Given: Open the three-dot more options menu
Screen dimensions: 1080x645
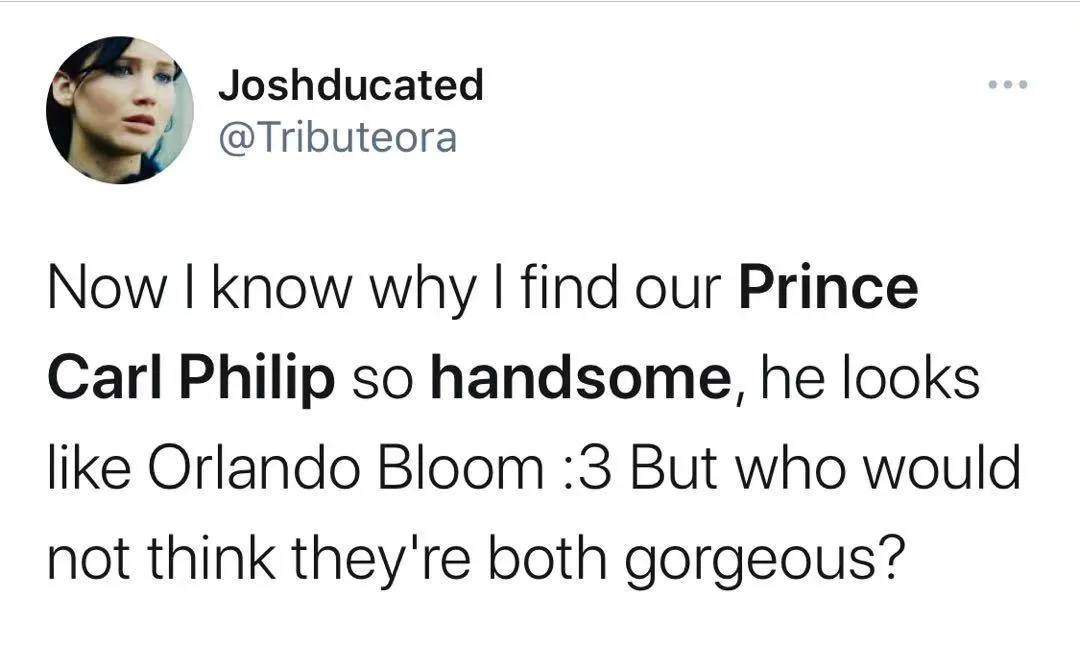Looking at the screenshot, I should (x=1008, y=85).
